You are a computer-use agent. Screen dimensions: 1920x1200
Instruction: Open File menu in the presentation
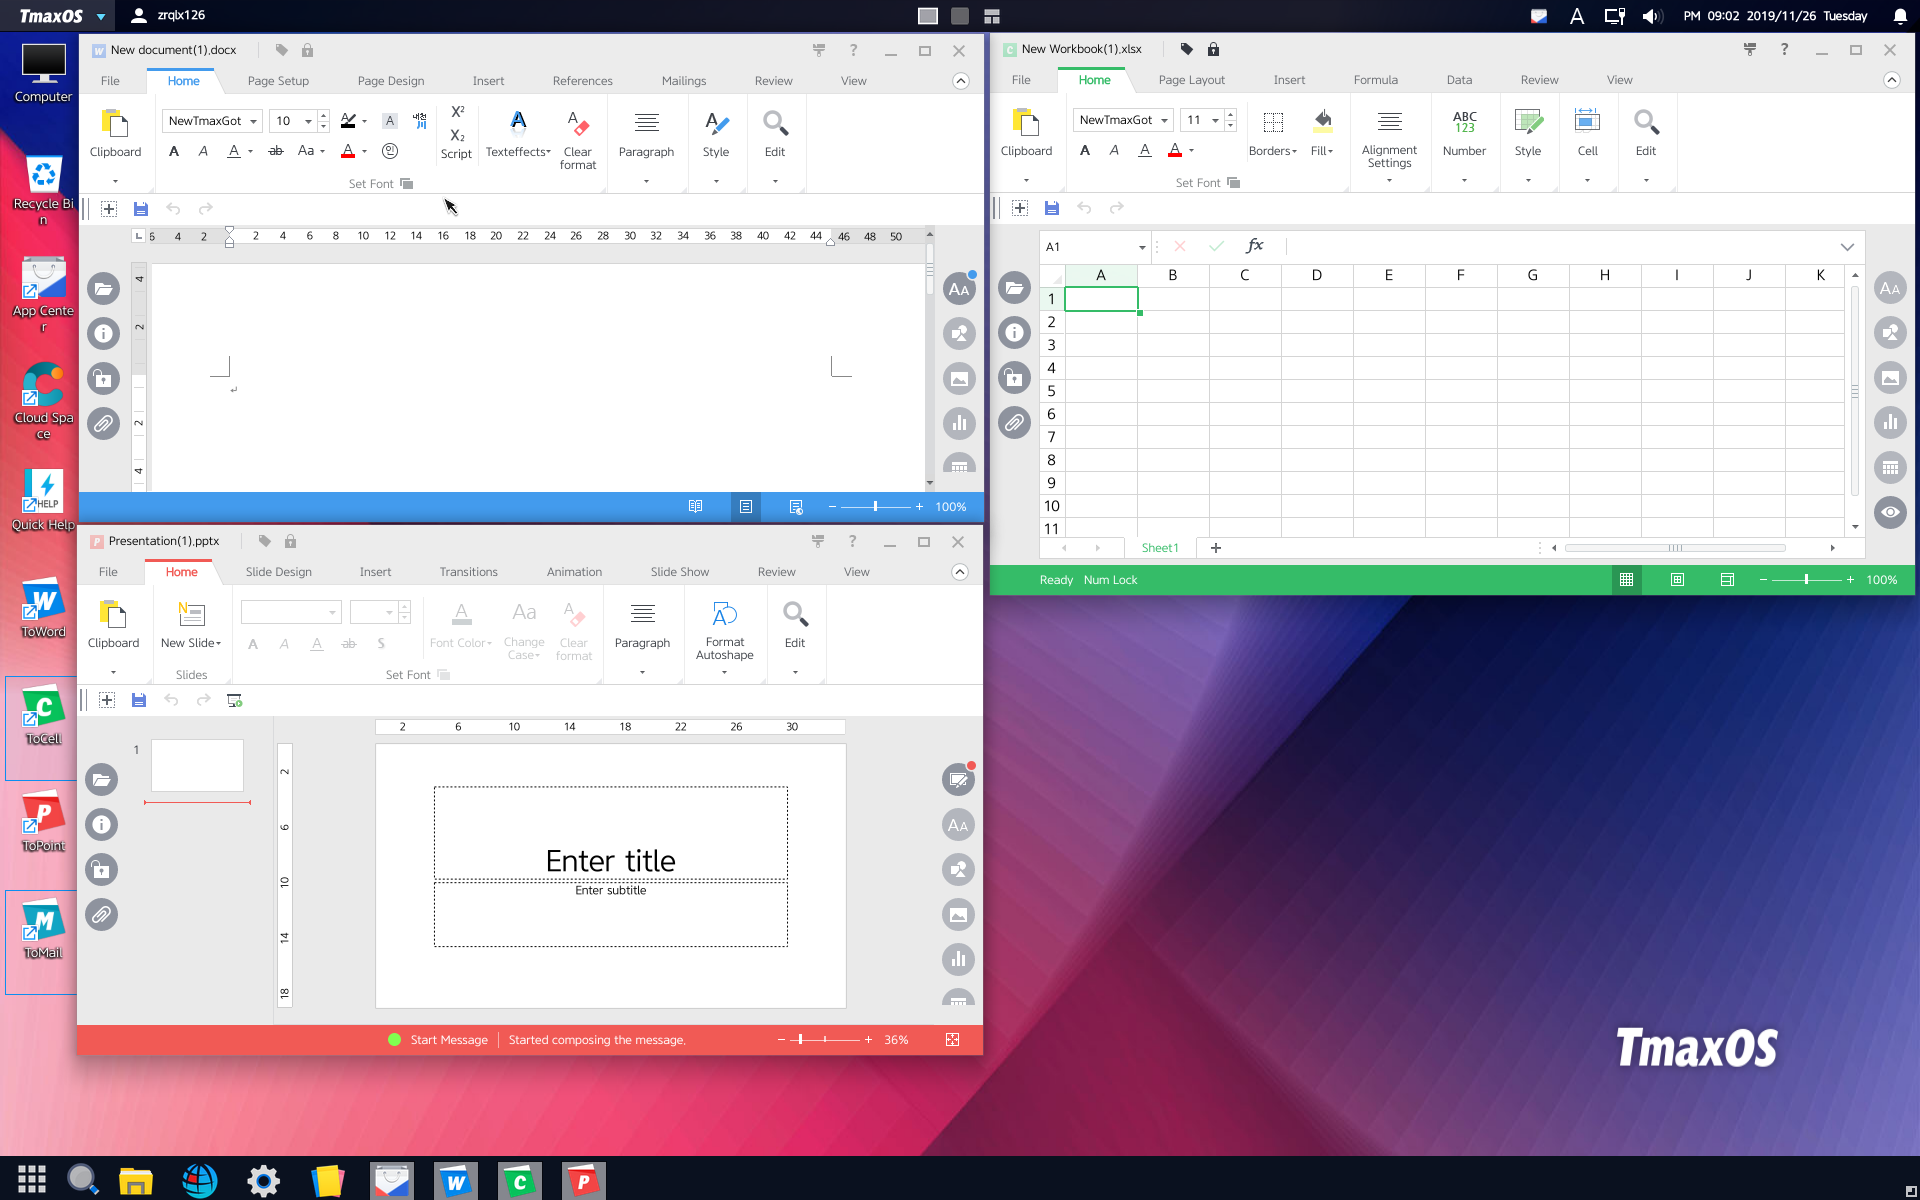[x=108, y=572]
